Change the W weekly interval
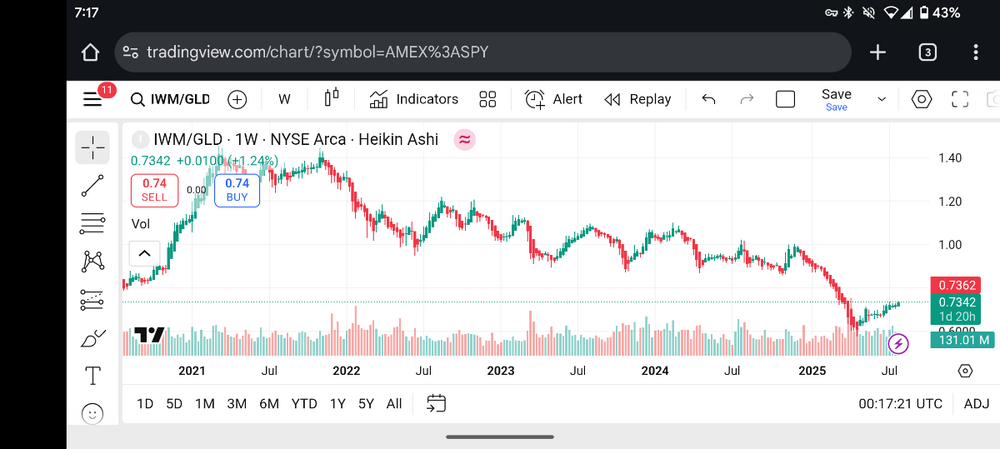 [284, 99]
